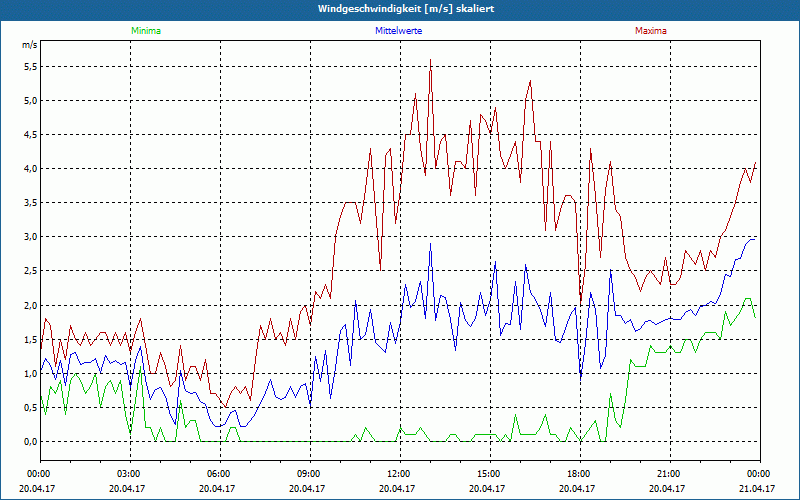Click the "0,0" y-axis value
This screenshot has width=800, height=500.
tap(30, 442)
